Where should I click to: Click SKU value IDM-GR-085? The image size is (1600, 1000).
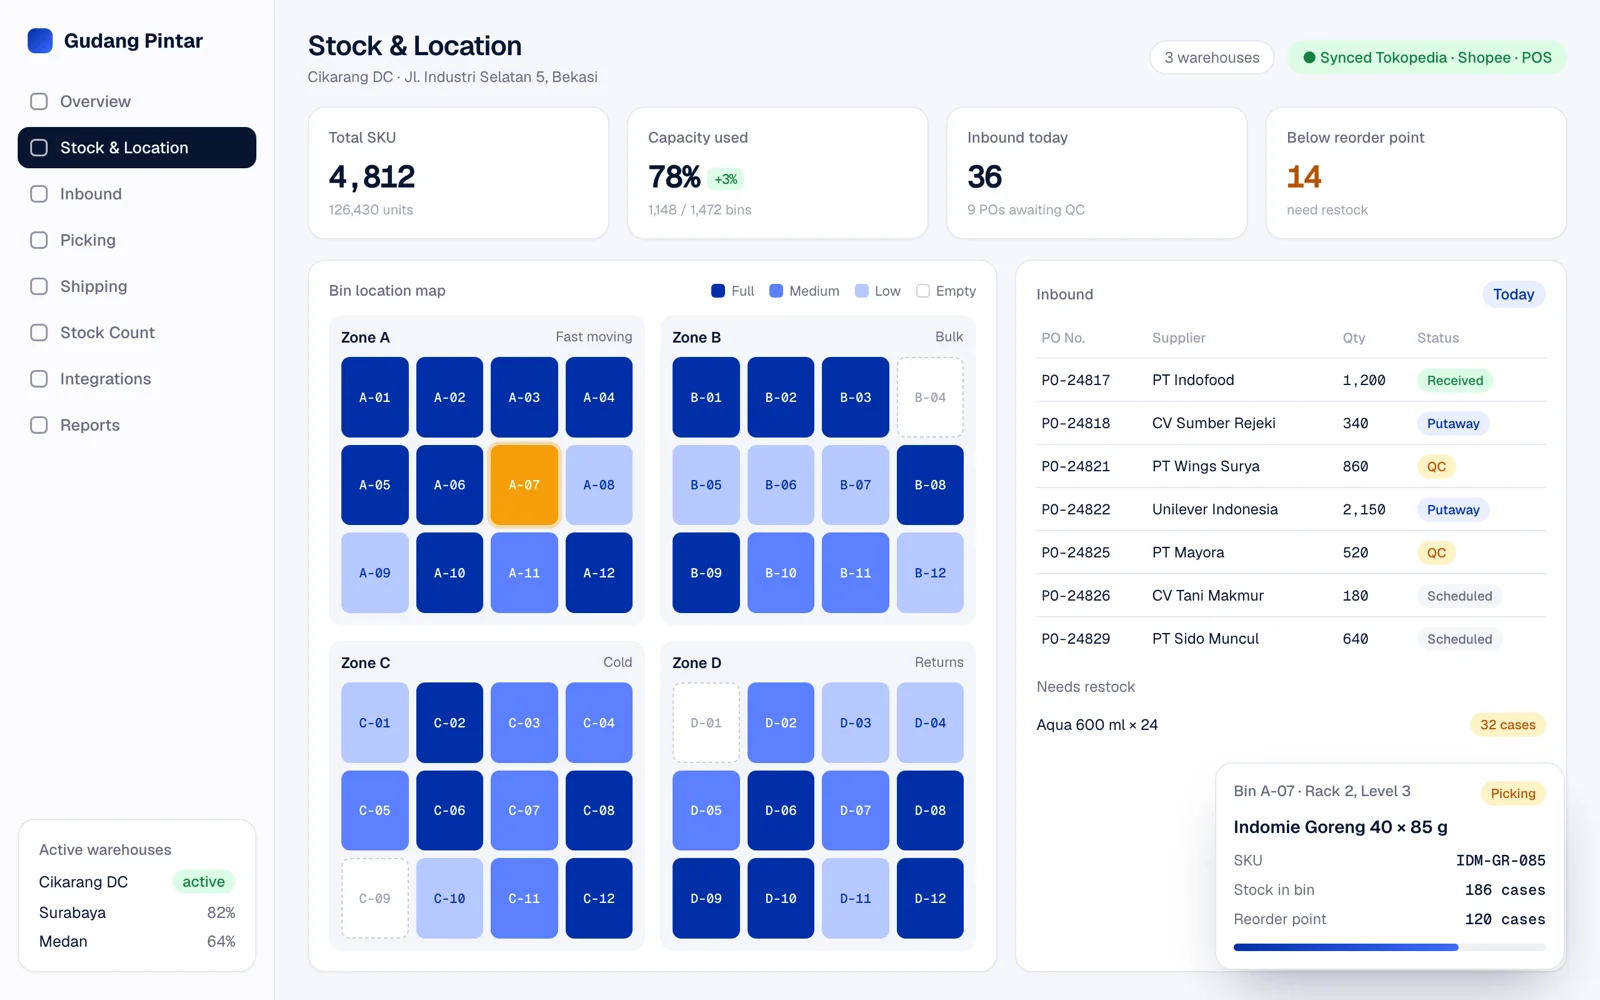pyautogui.click(x=1501, y=860)
